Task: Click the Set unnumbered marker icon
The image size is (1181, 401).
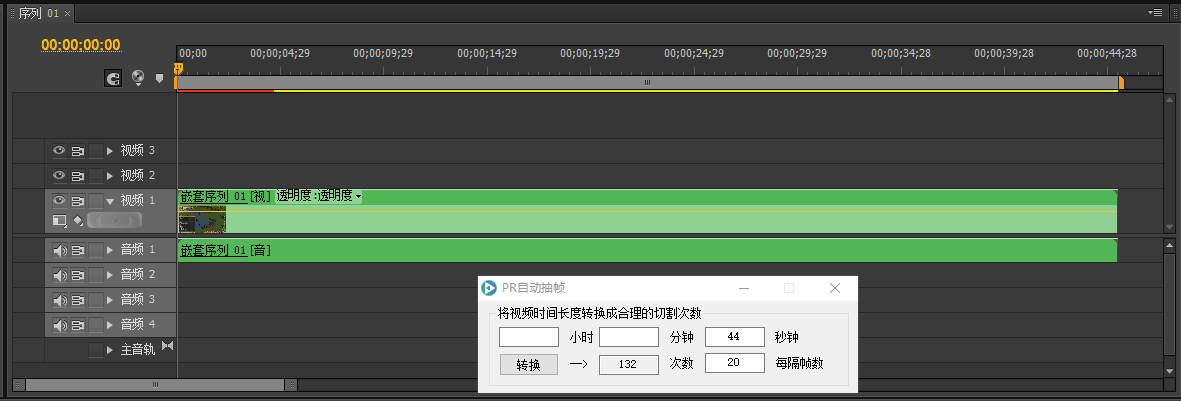Action: [x=159, y=78]
